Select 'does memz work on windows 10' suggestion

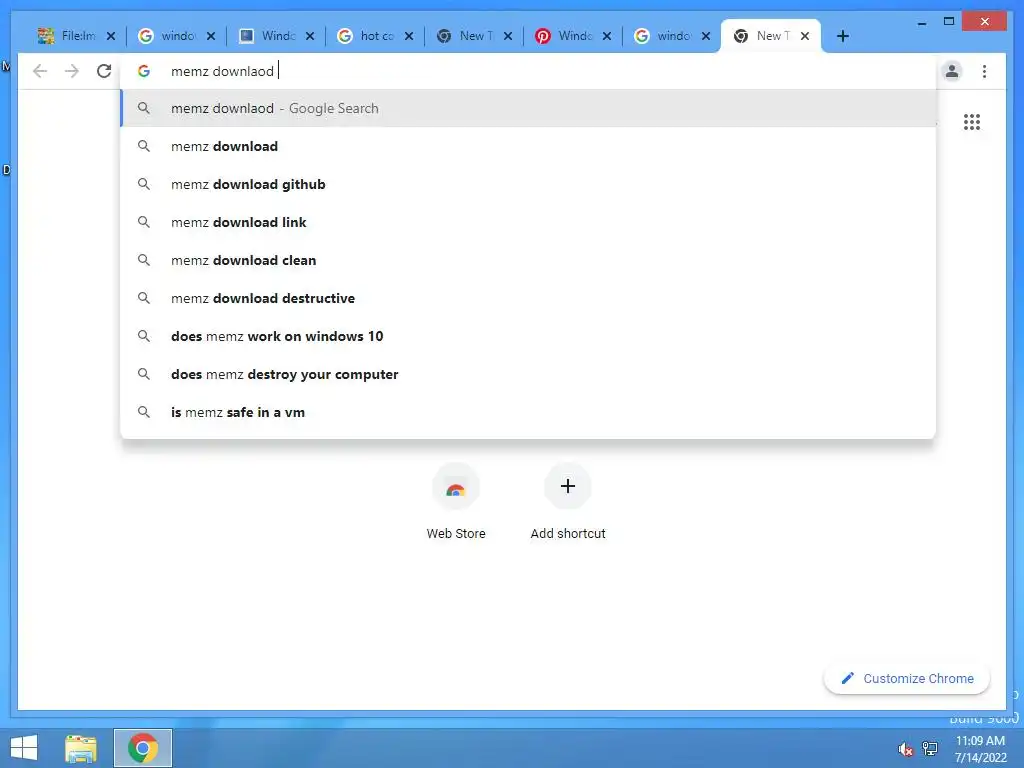coord(528,336)
